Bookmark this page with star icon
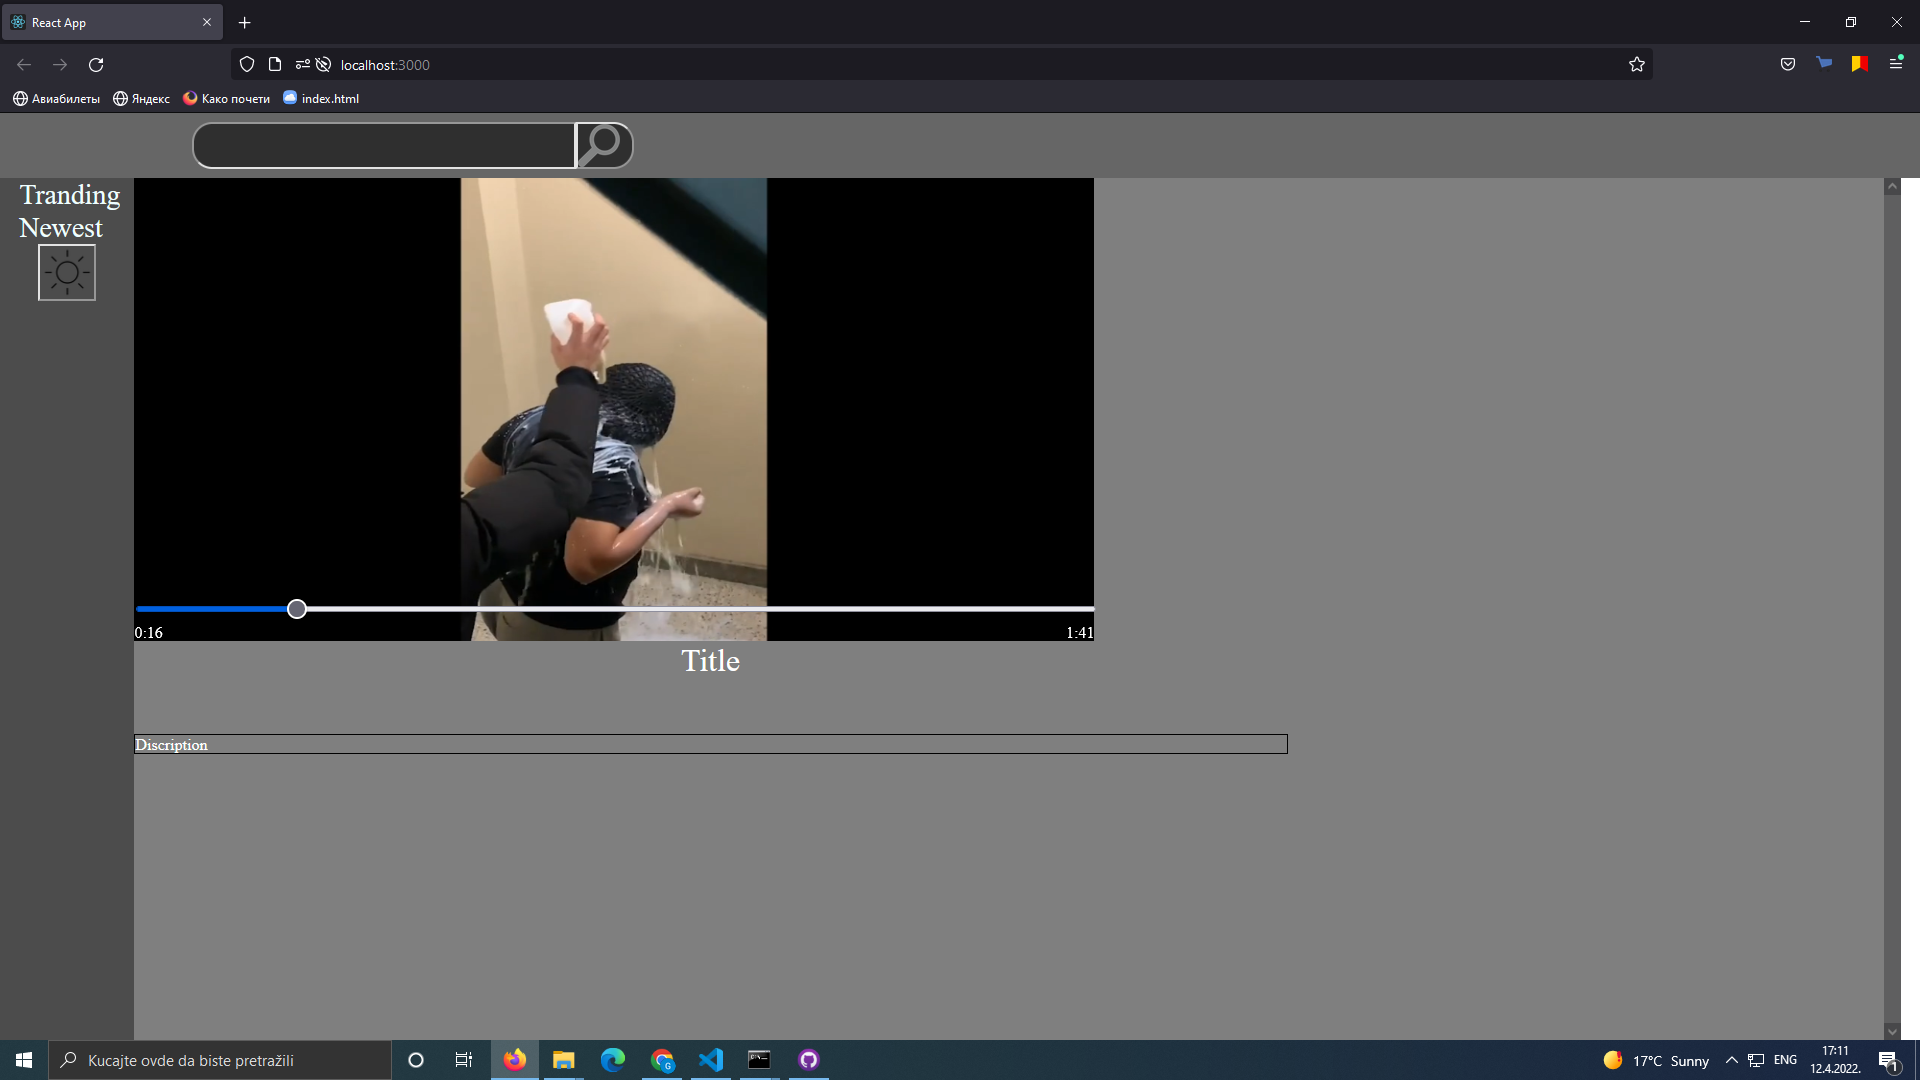 point(1637,65)
